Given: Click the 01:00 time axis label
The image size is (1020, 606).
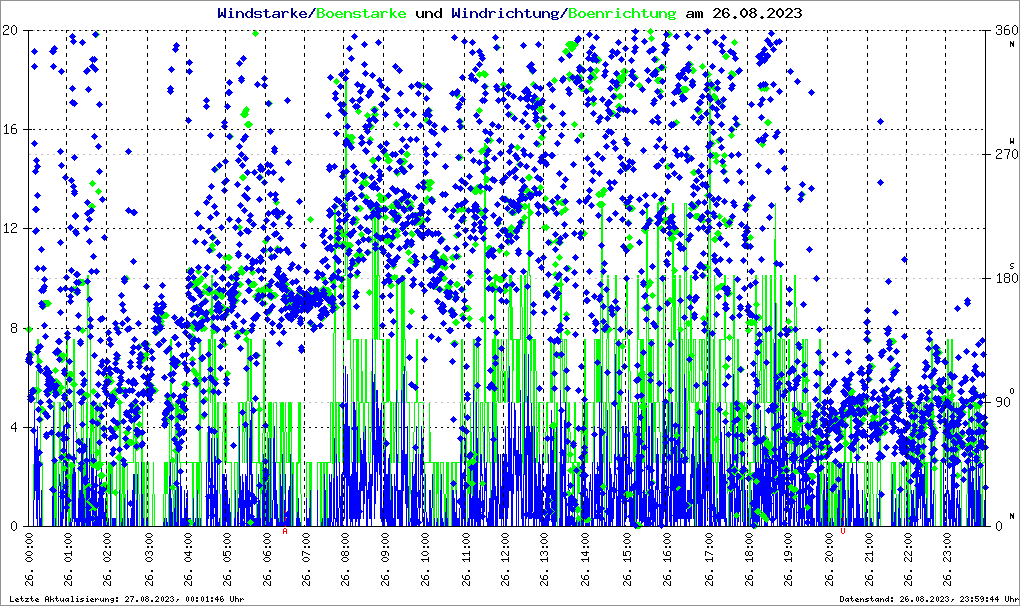Looking at the screenshot, I should click(x=69, y=559).
